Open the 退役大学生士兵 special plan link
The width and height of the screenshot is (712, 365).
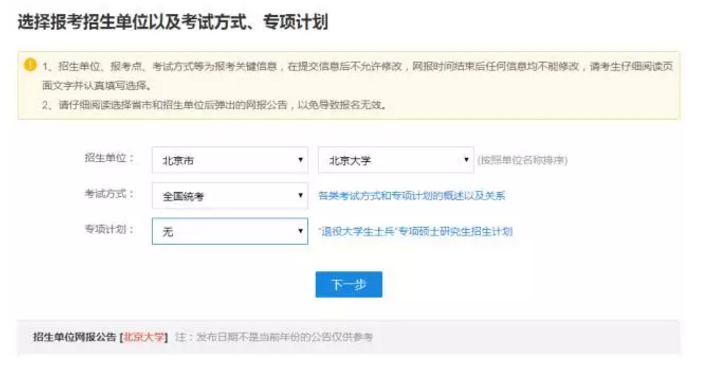(x=415, y=232)
